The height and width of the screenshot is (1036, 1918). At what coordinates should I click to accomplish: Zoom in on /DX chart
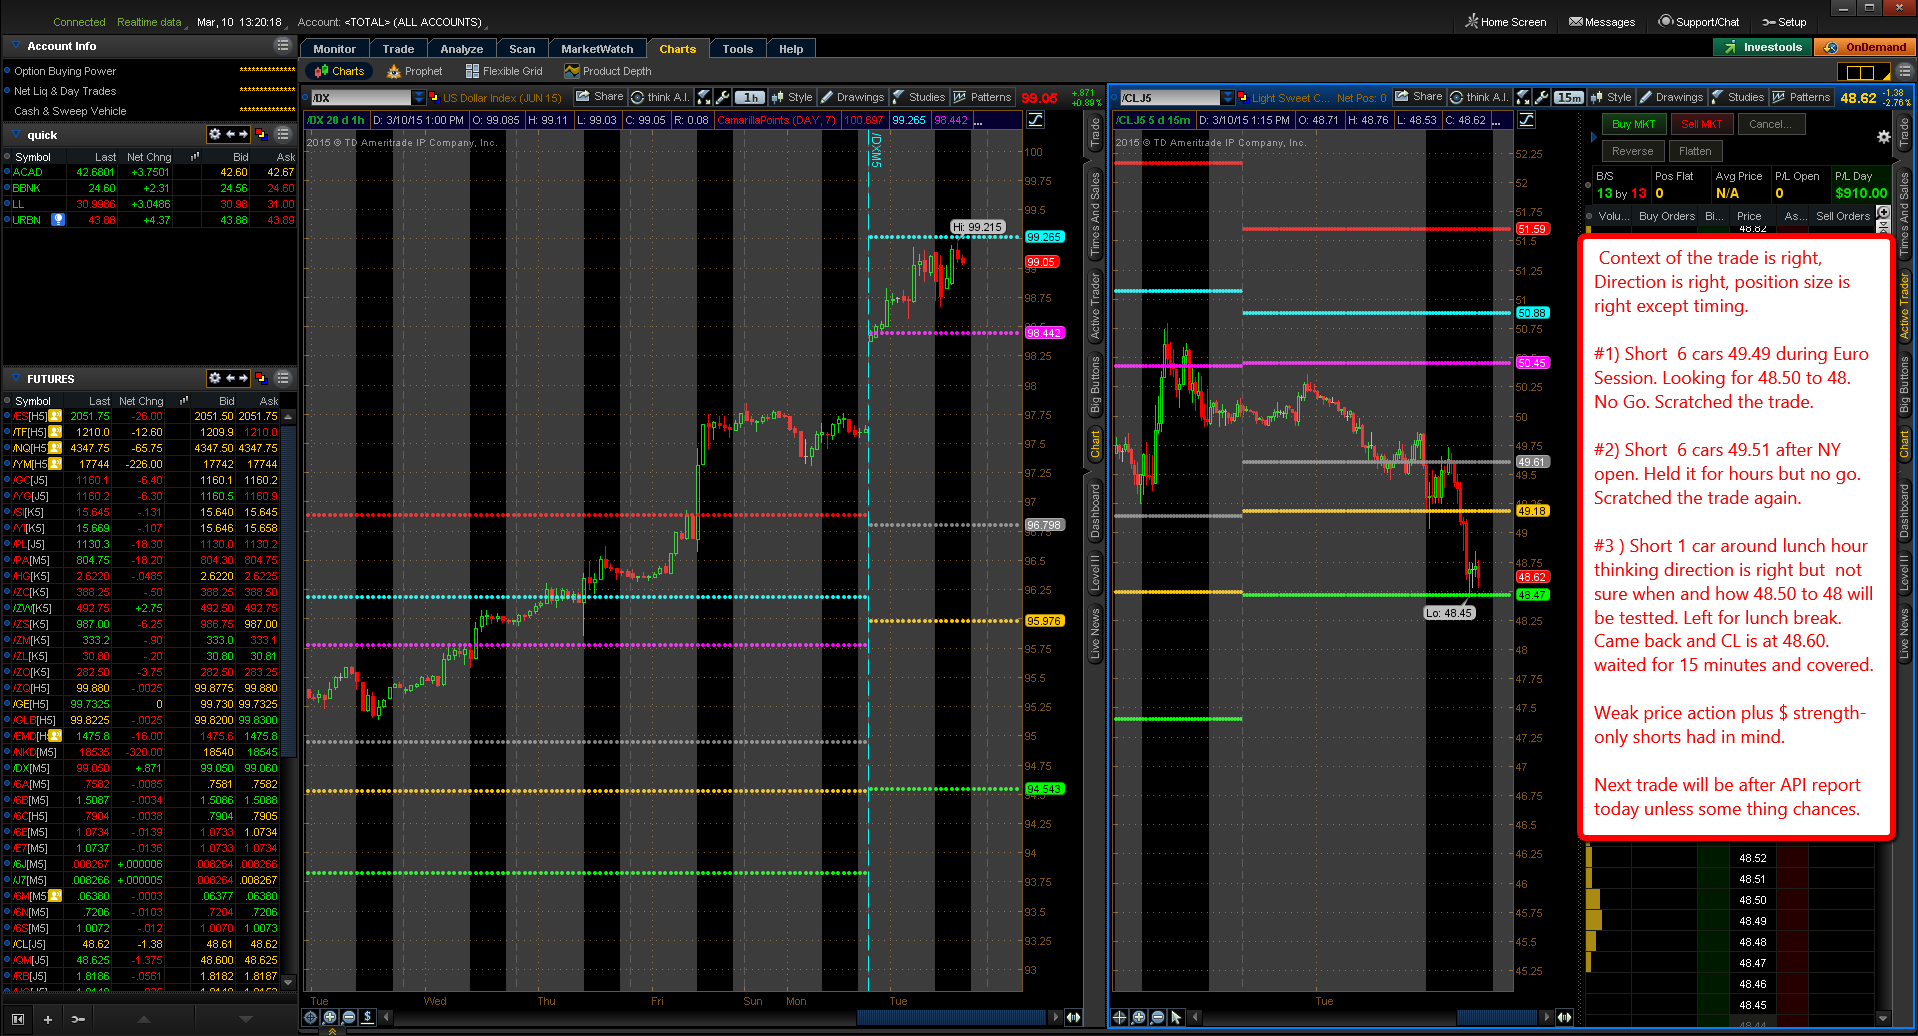pos(330,1017)
